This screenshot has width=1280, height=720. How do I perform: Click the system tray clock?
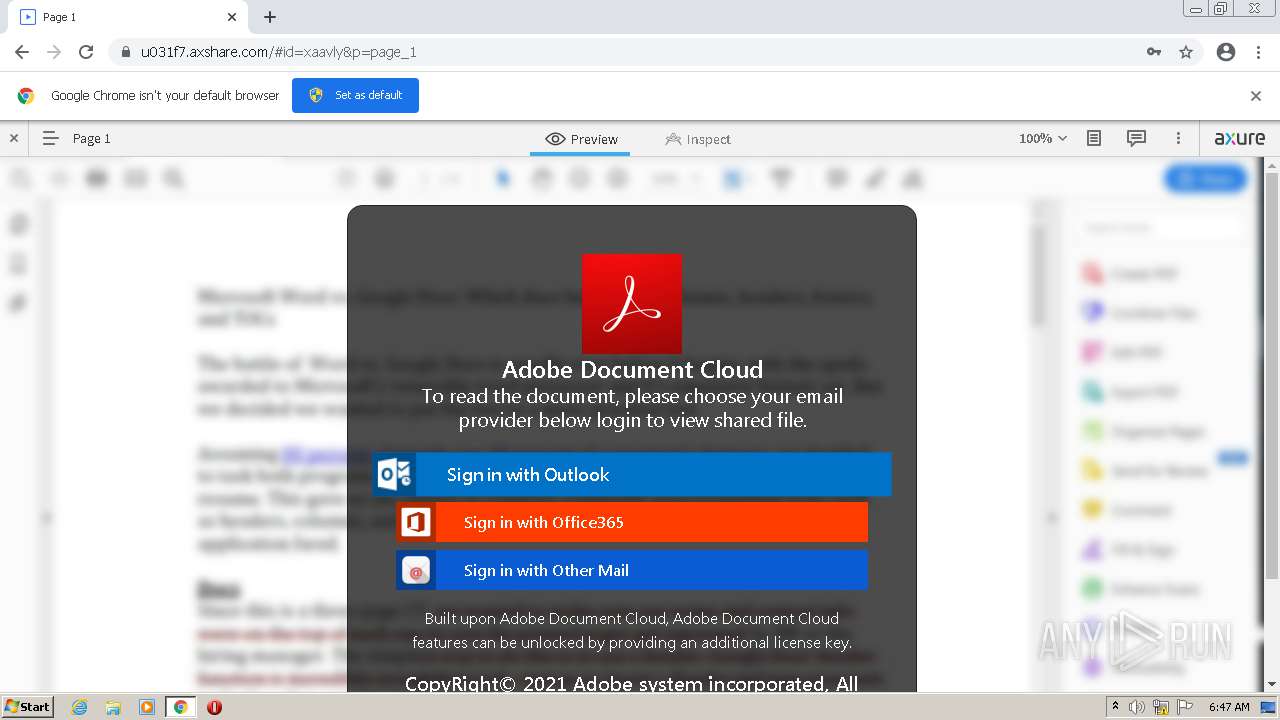(x=1229, y=707)
